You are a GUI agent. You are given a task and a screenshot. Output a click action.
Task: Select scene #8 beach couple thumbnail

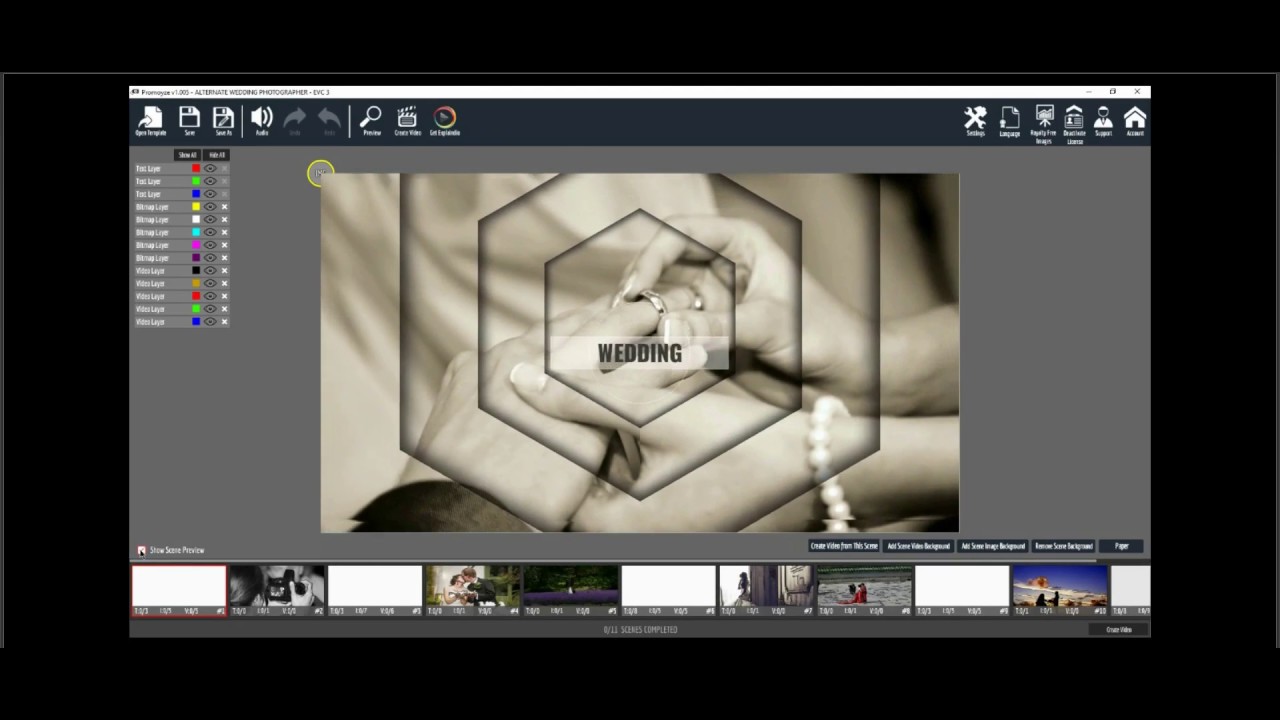tap(865, 590)
